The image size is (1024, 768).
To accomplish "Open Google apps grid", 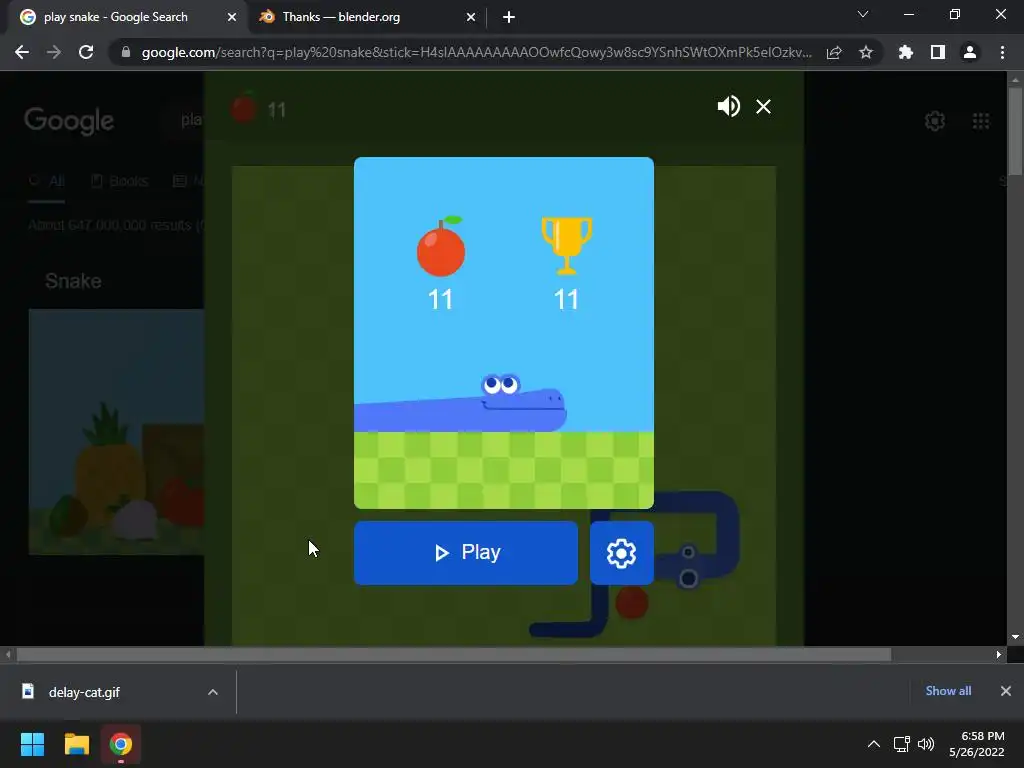I will tap(980, 121).
